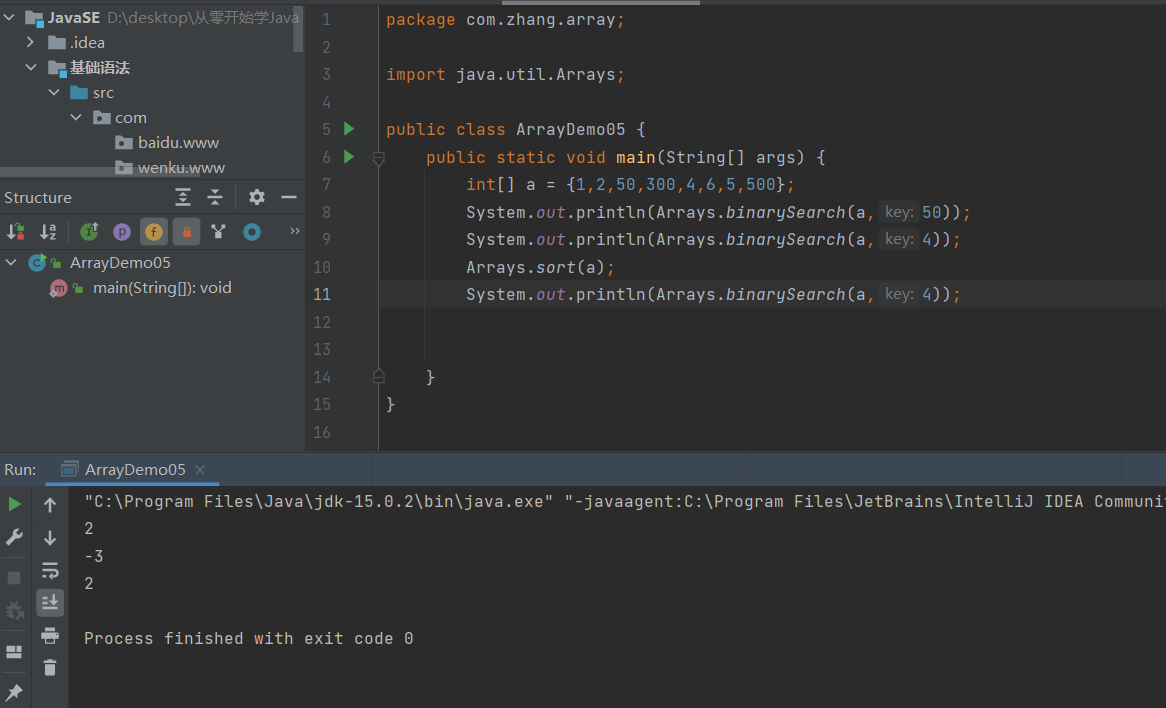Click the fold end marker on line 14
1166x708 pixels.
click(379, 376)
